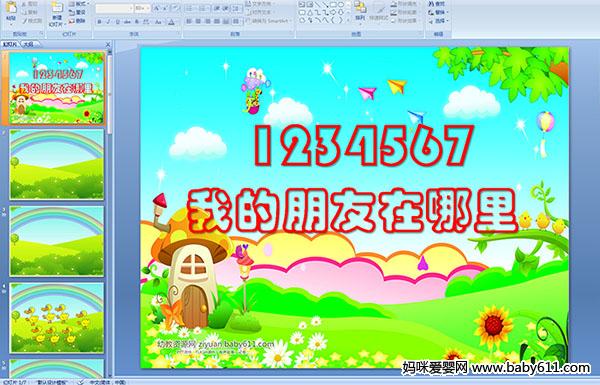
Task: Click the Paste clipboard icon
Action: tap(11, 8)
